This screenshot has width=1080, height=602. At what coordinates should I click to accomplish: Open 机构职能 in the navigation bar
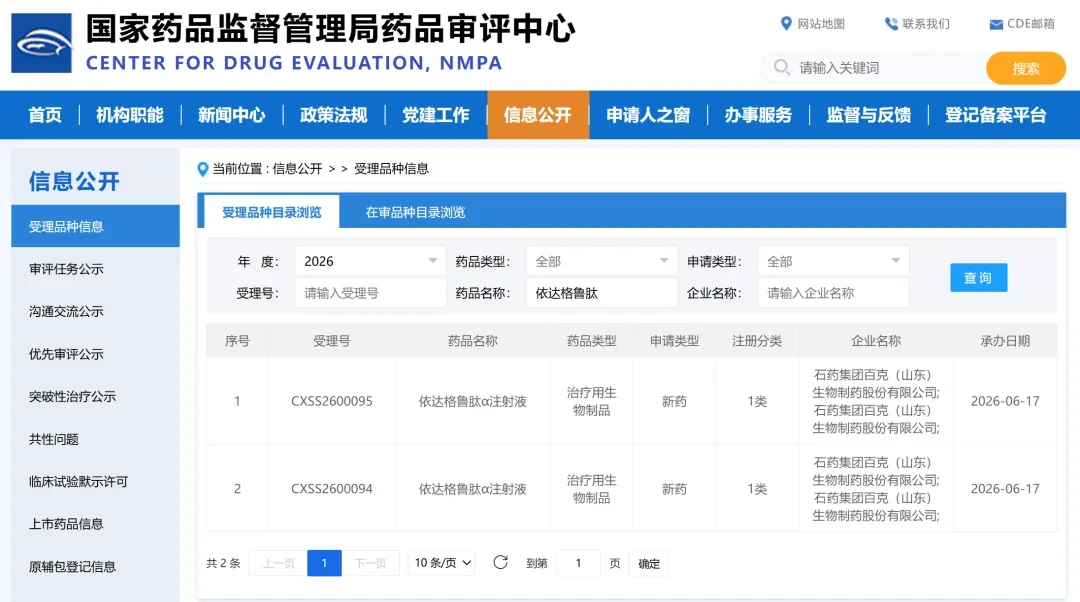click(130, 115)
